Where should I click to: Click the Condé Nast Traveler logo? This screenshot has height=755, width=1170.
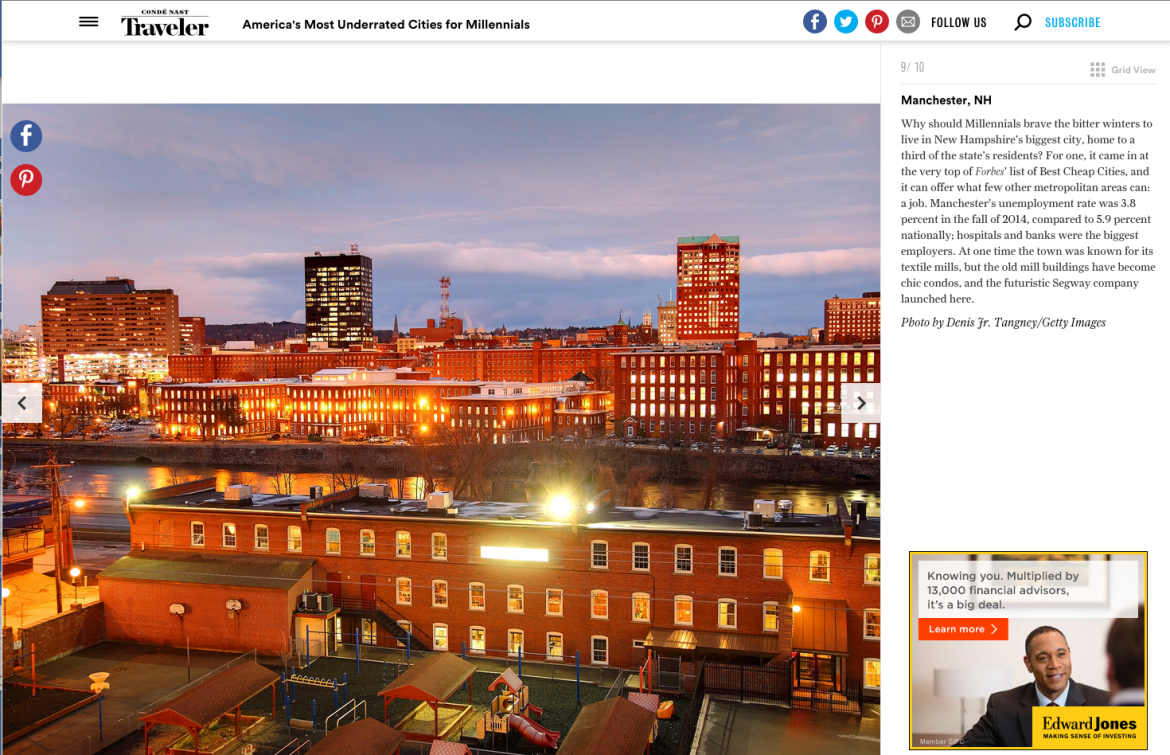click(x=165, y=20)
